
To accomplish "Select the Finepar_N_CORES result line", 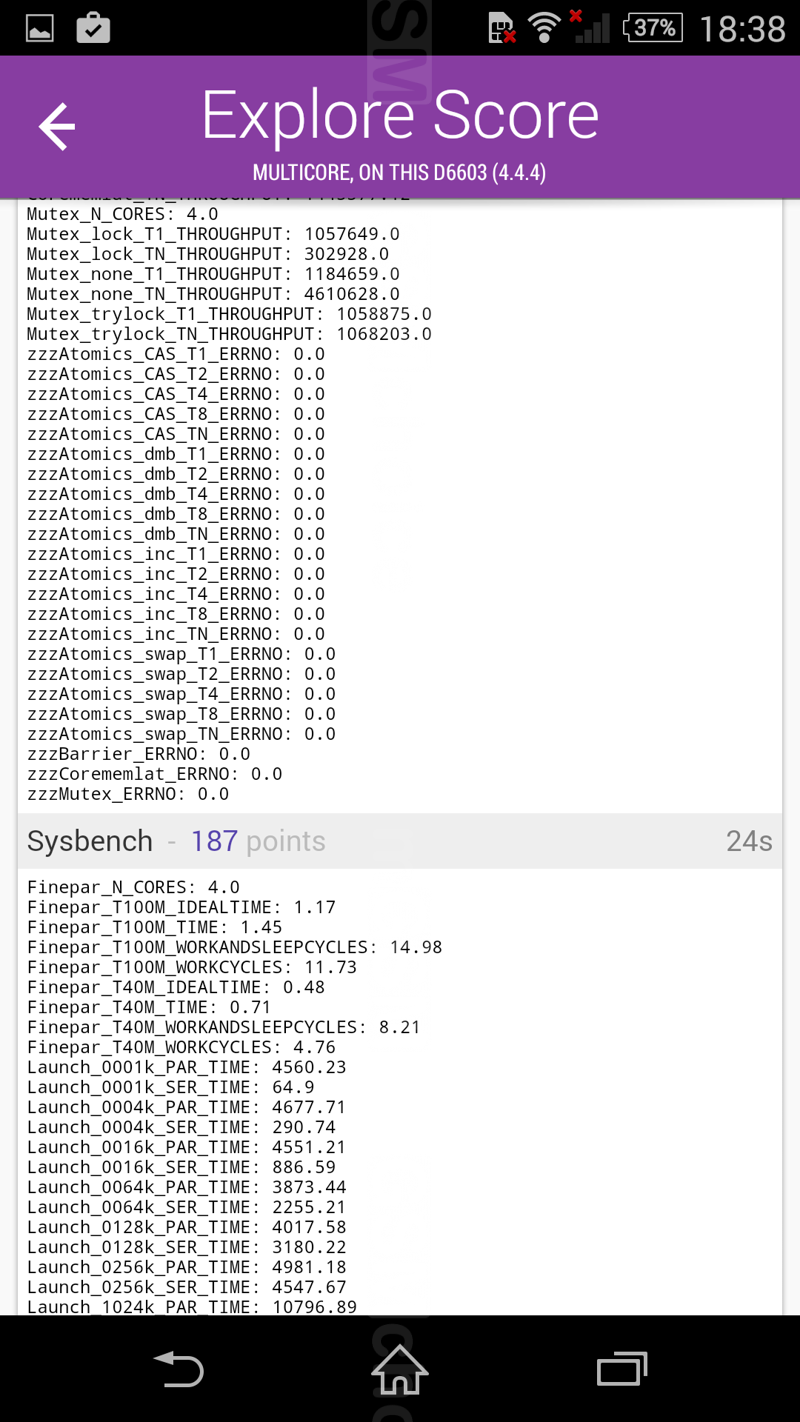I will pos(133,887).
